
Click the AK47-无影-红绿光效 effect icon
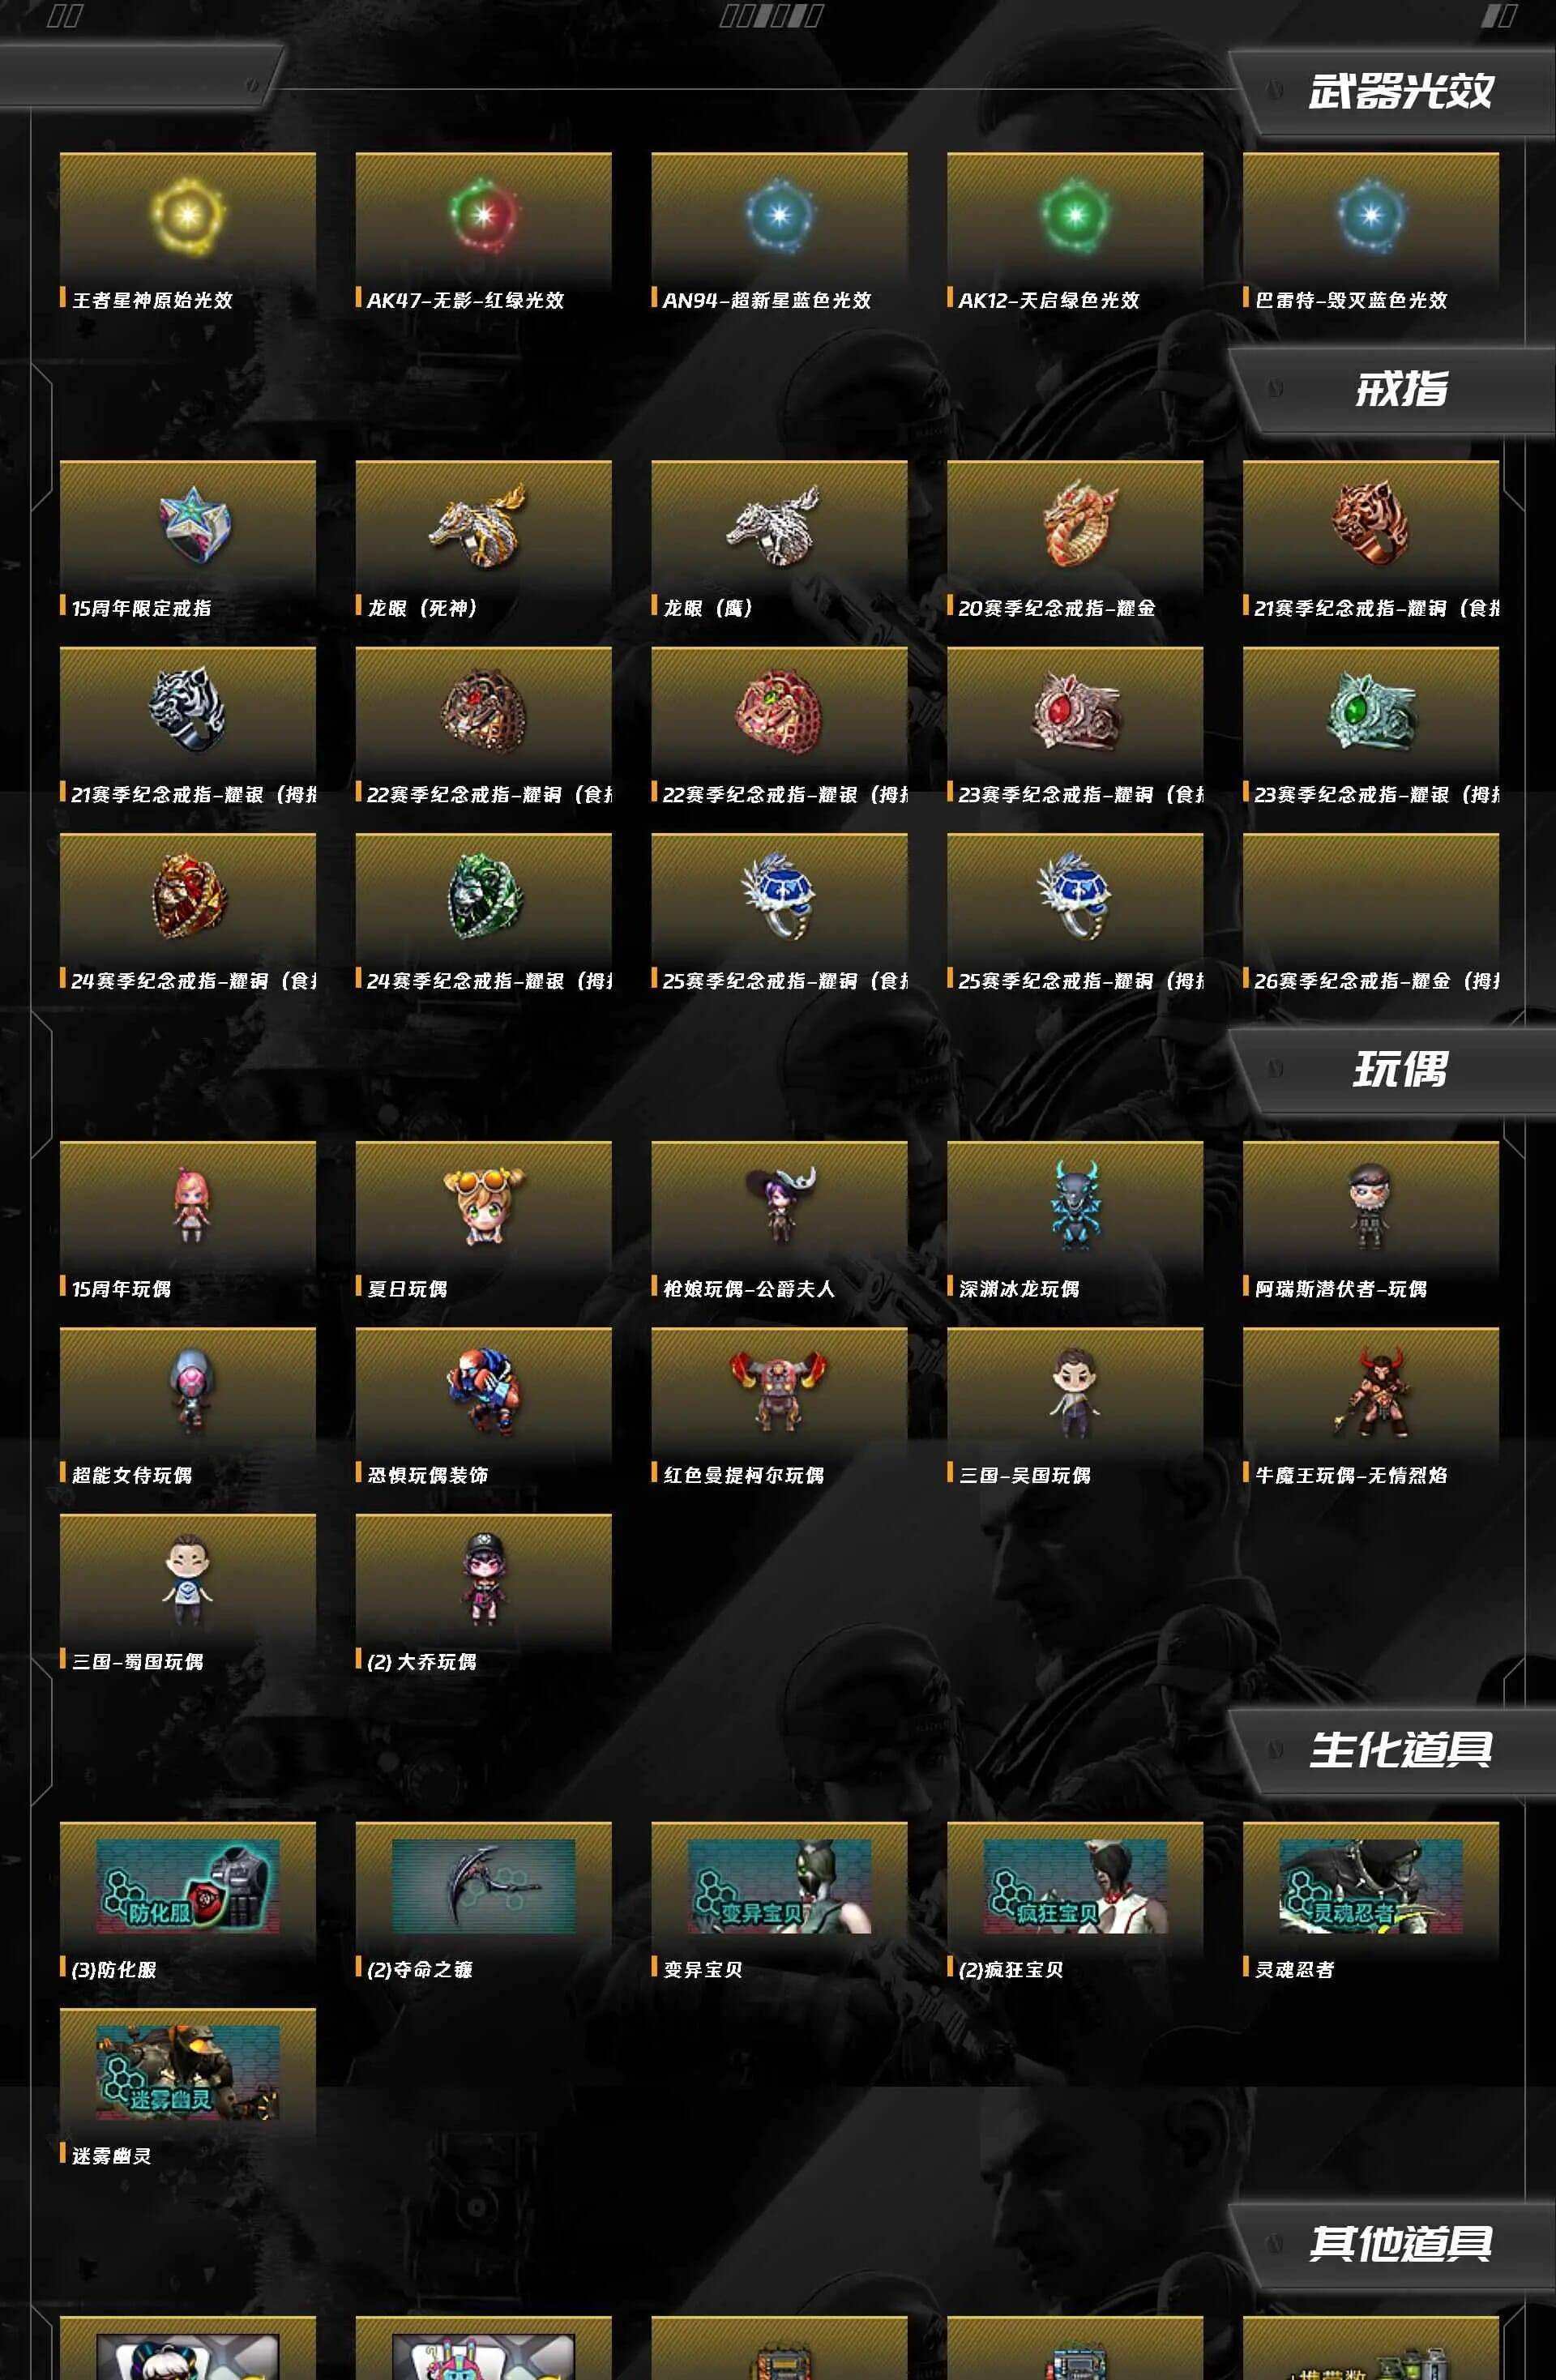point(483,215)
